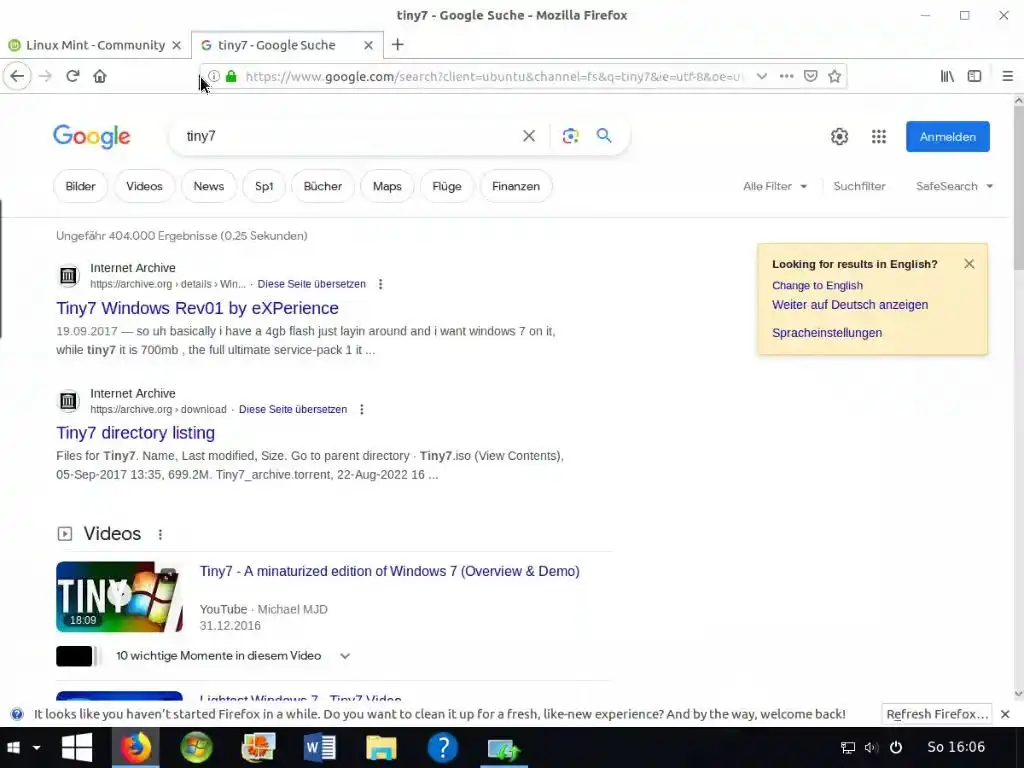This screenshot has height=768, width=1024.
Task: Open the Windows-style start menu in taskbar
Action: (x=76, y=748)
